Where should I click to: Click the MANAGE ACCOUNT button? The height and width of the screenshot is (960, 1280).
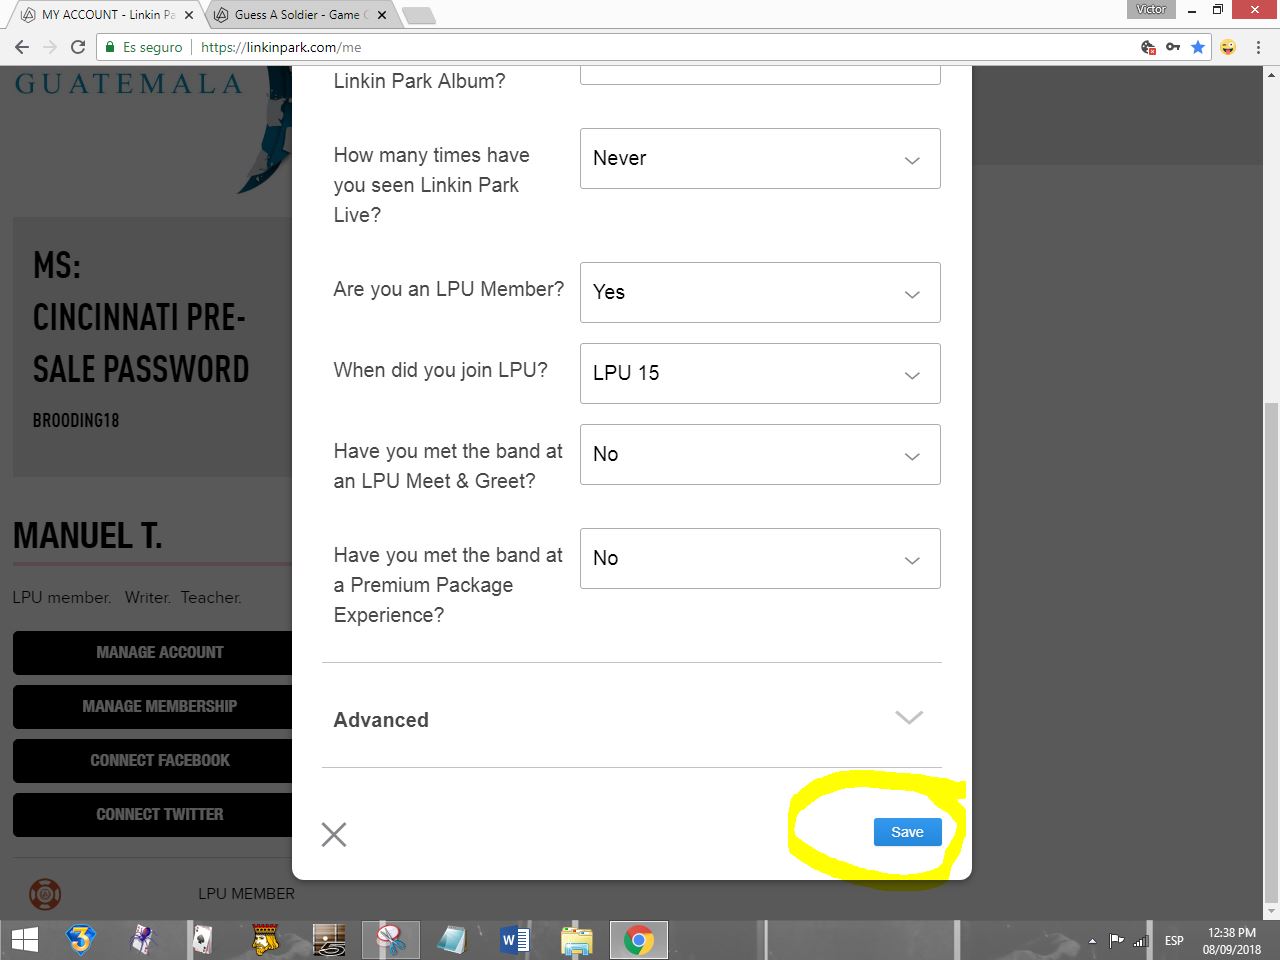coord(153,653)
